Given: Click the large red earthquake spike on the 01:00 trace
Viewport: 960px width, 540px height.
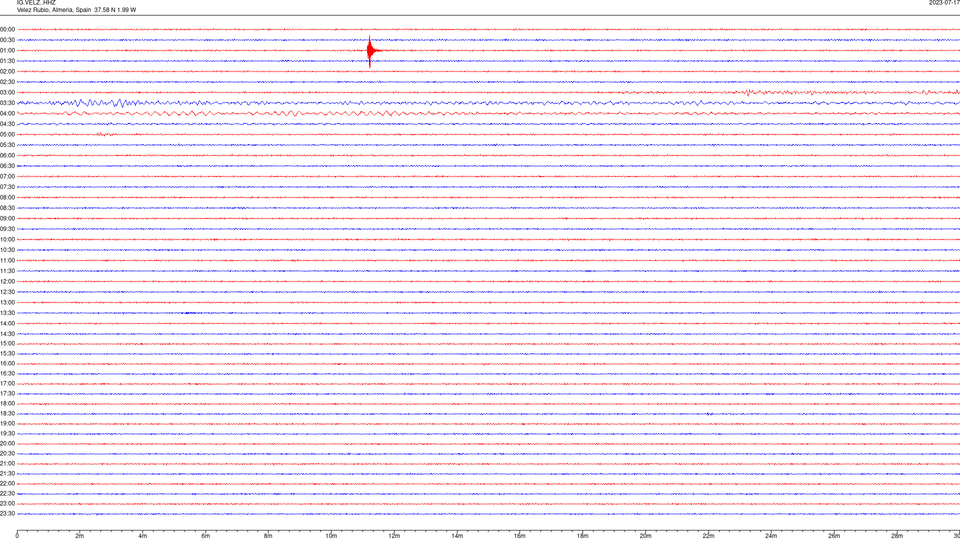Looking at the screenshot, I should 370,51.
